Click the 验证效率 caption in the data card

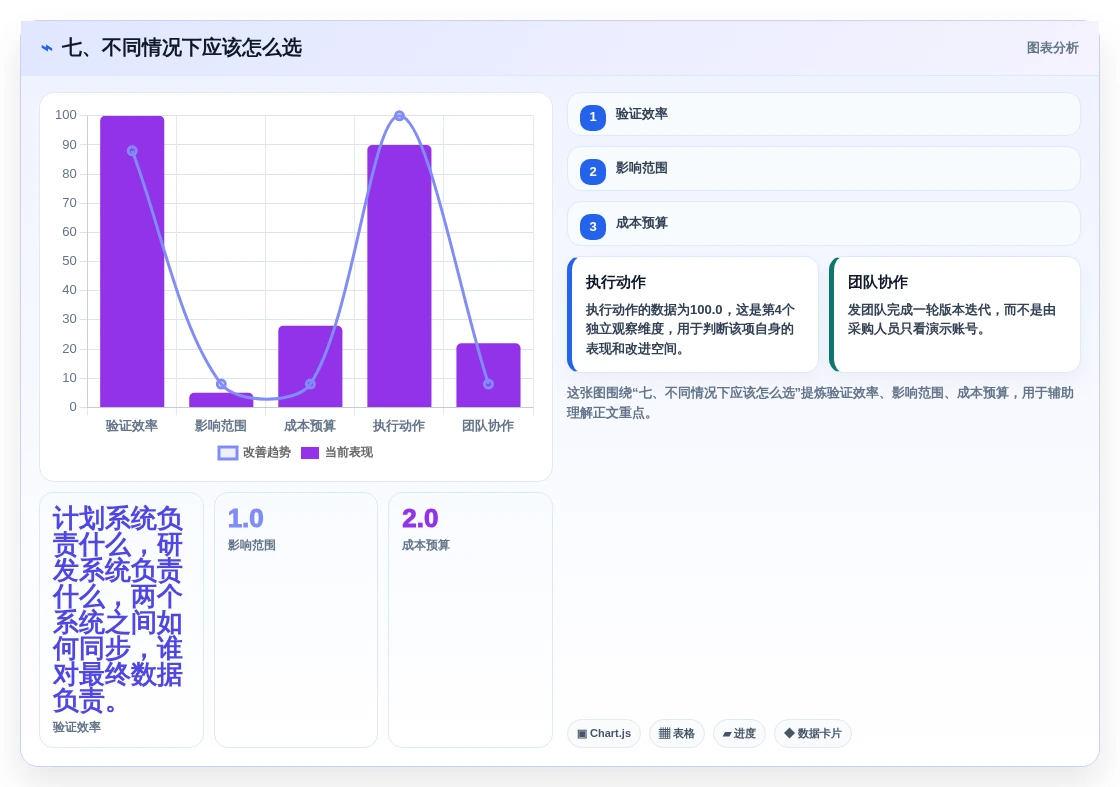[76, 727]
